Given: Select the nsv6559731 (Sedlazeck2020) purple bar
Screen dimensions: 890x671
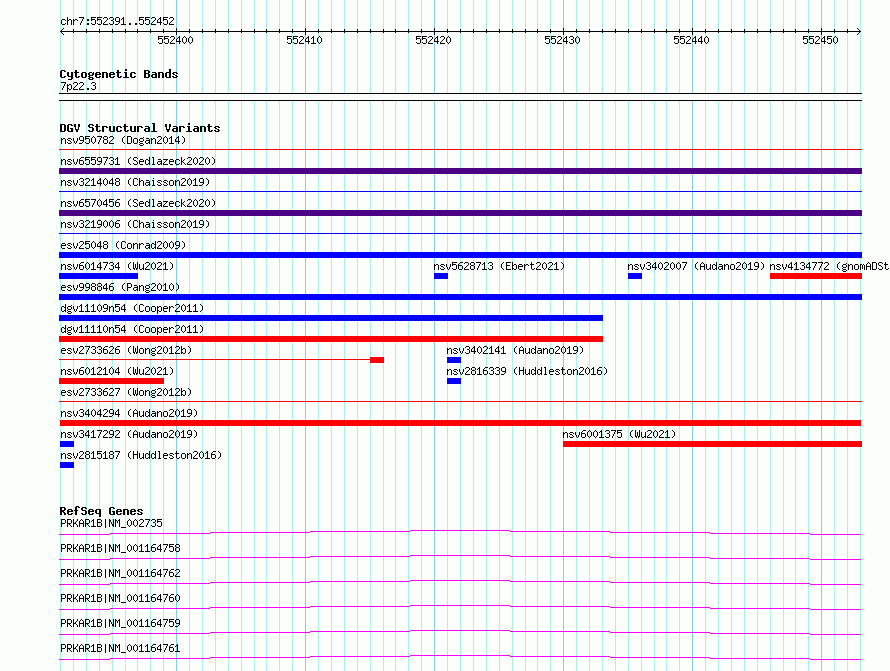Looking at the screenshot, I should [460, 171].
